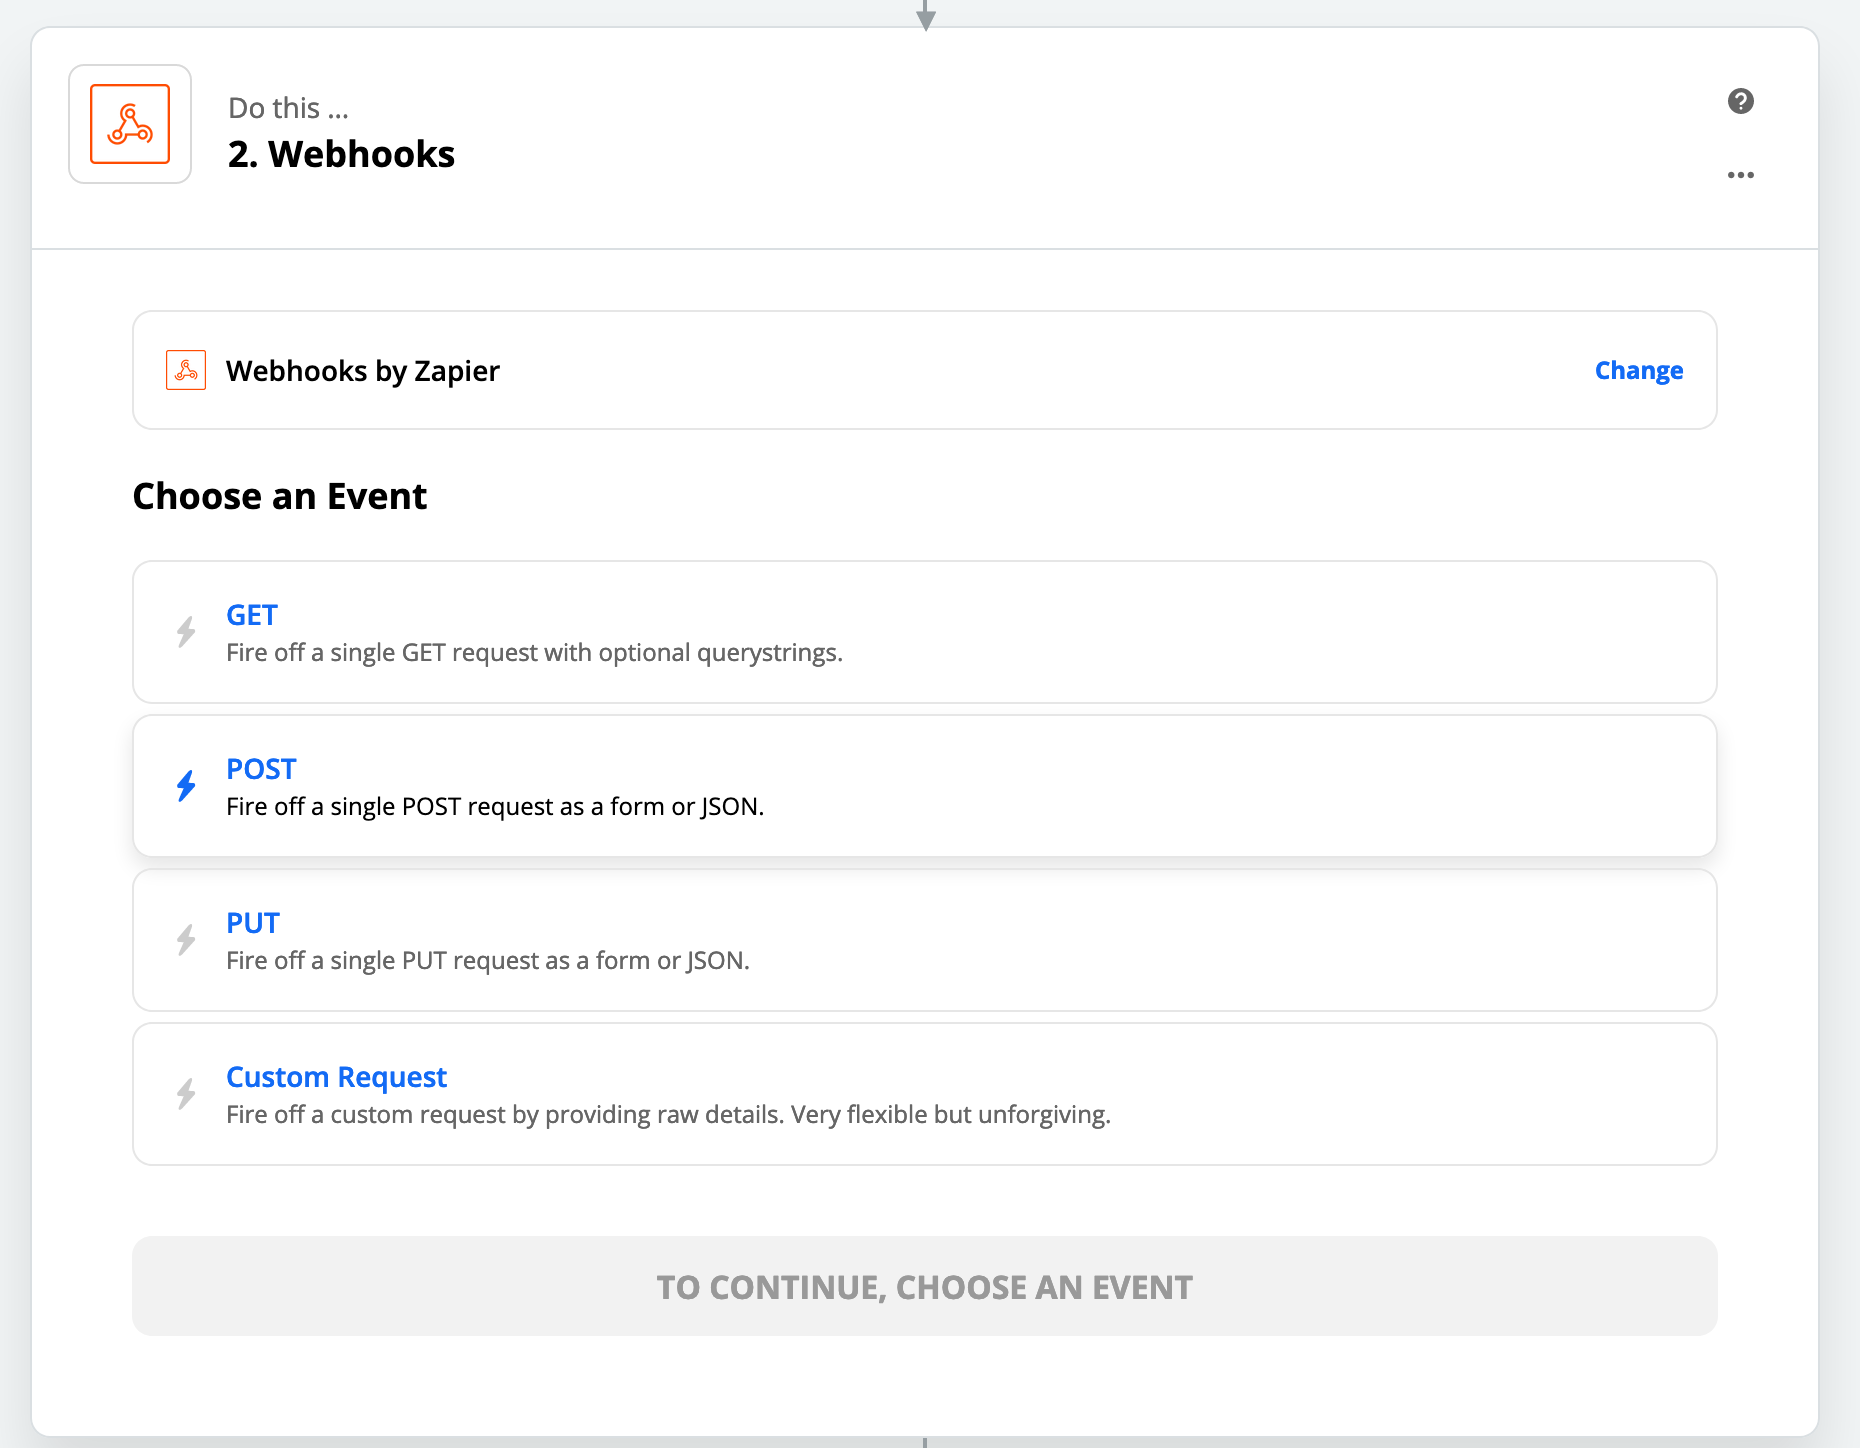The image size is (1860, 1448).
Task: Select the Custom Request event
Action: (x=925, y=1094)
